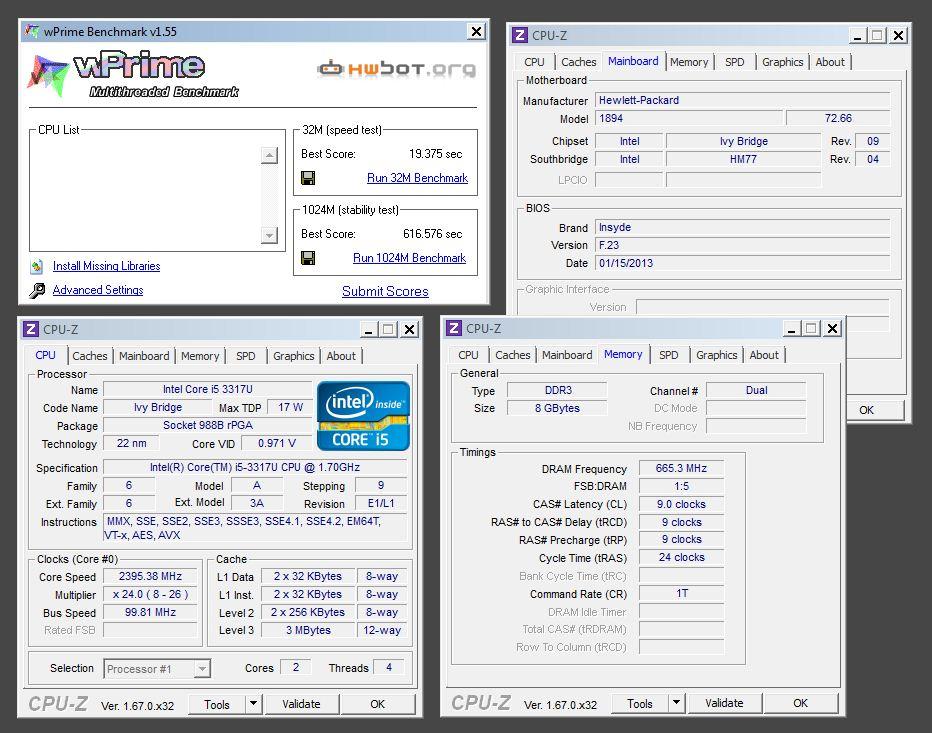Click OK in the CPU-Z CPU window

[377, 704]
